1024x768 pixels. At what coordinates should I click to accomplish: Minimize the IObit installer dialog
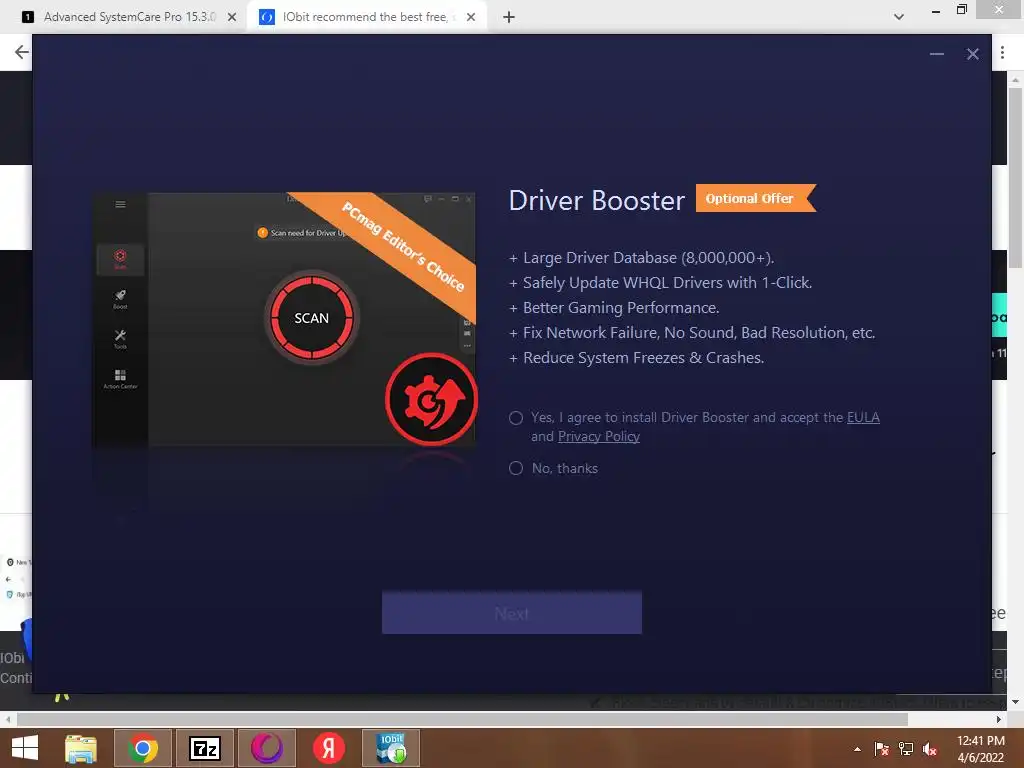click(936, 54)
